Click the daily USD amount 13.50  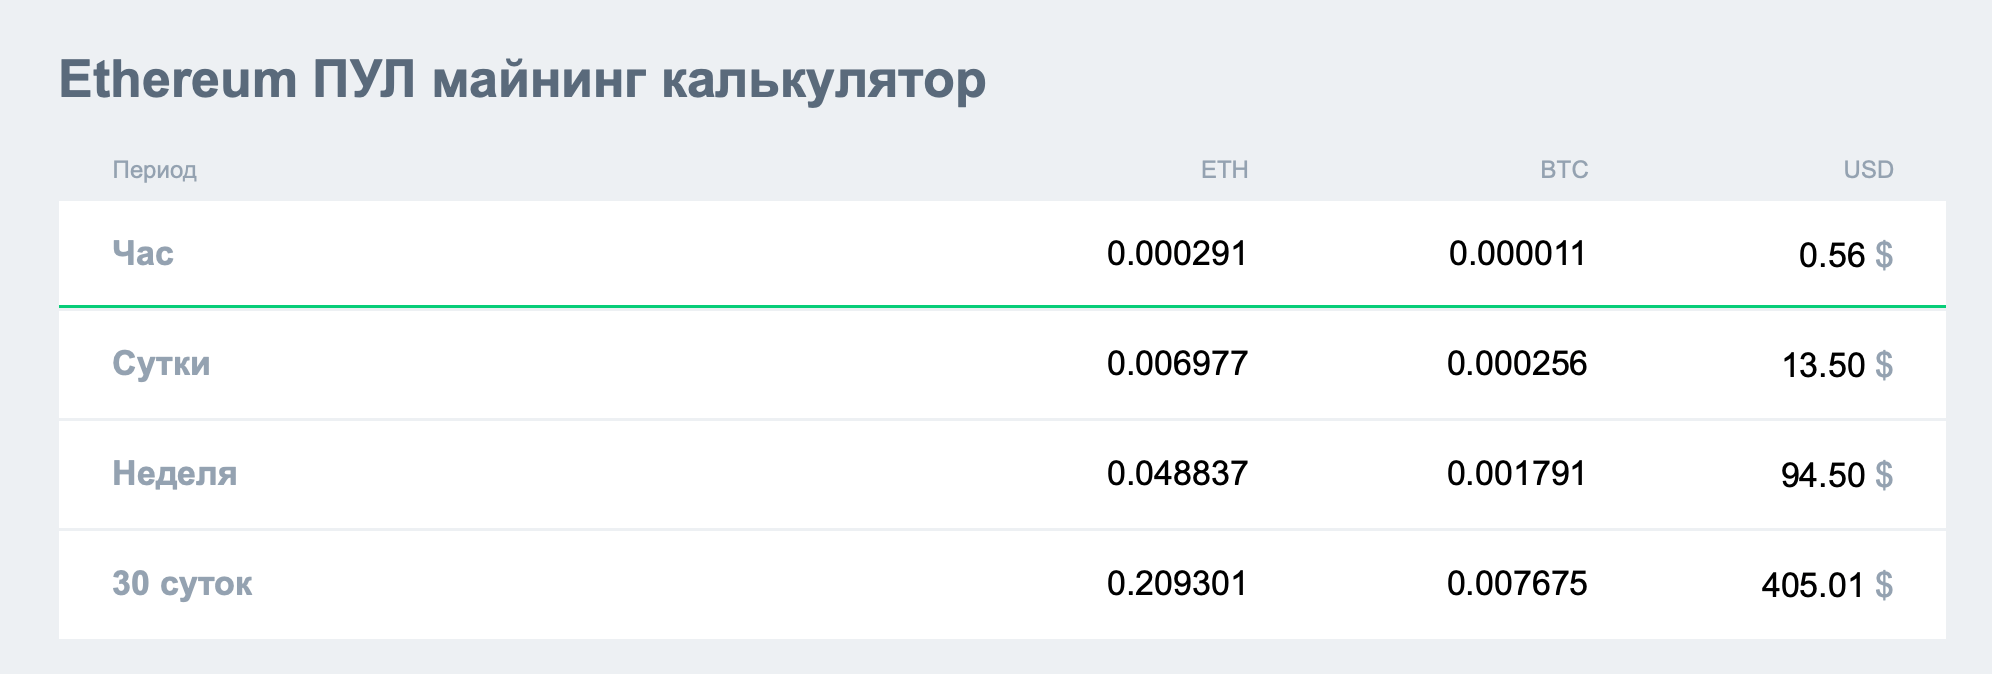1823,366
